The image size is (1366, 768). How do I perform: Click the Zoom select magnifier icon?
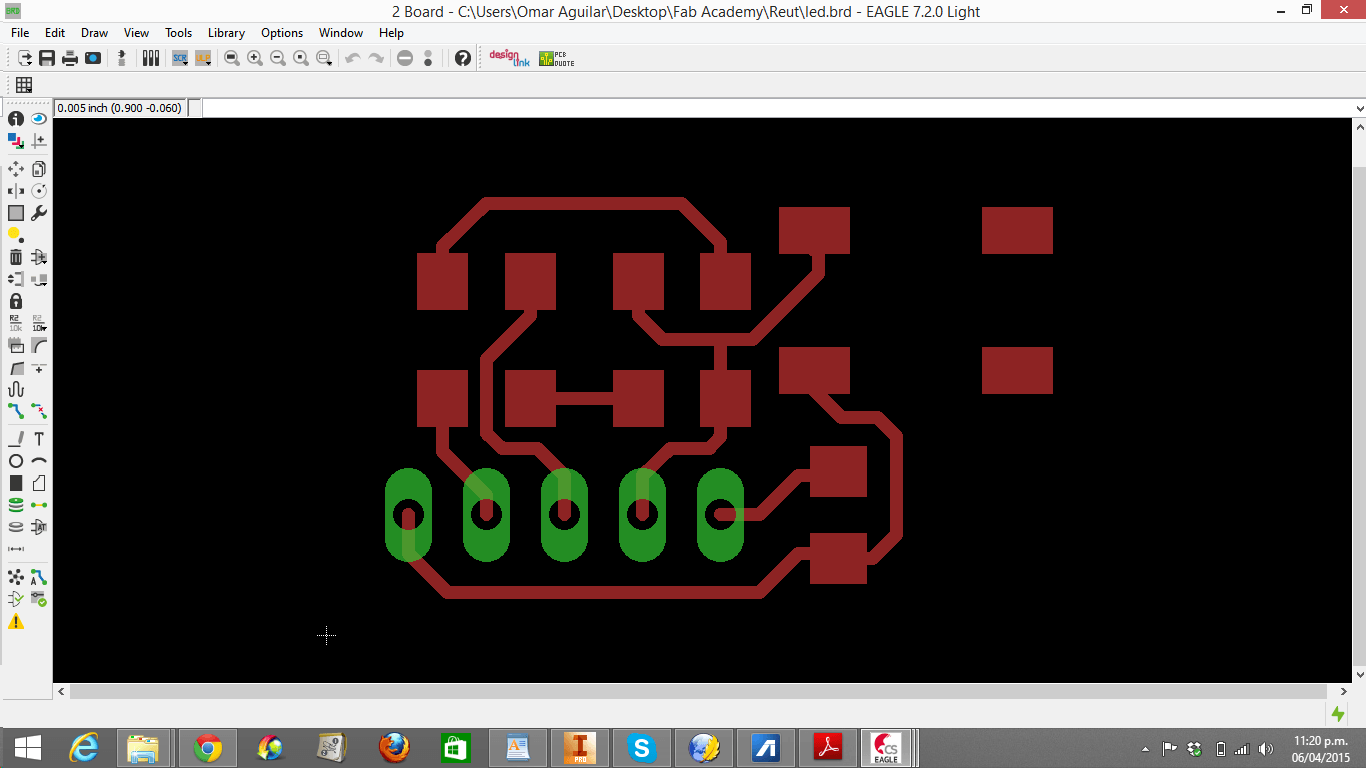click(x=324, y=59)
